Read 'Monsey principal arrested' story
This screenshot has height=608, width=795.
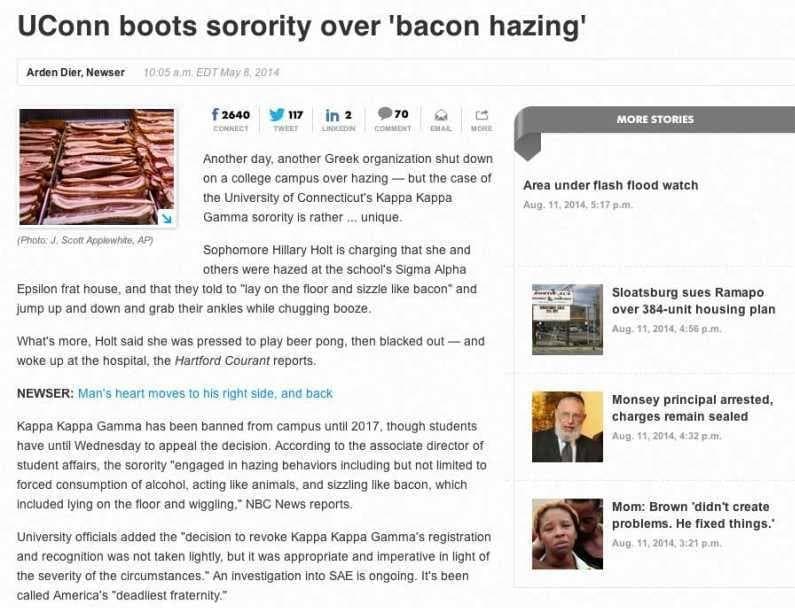691,408
